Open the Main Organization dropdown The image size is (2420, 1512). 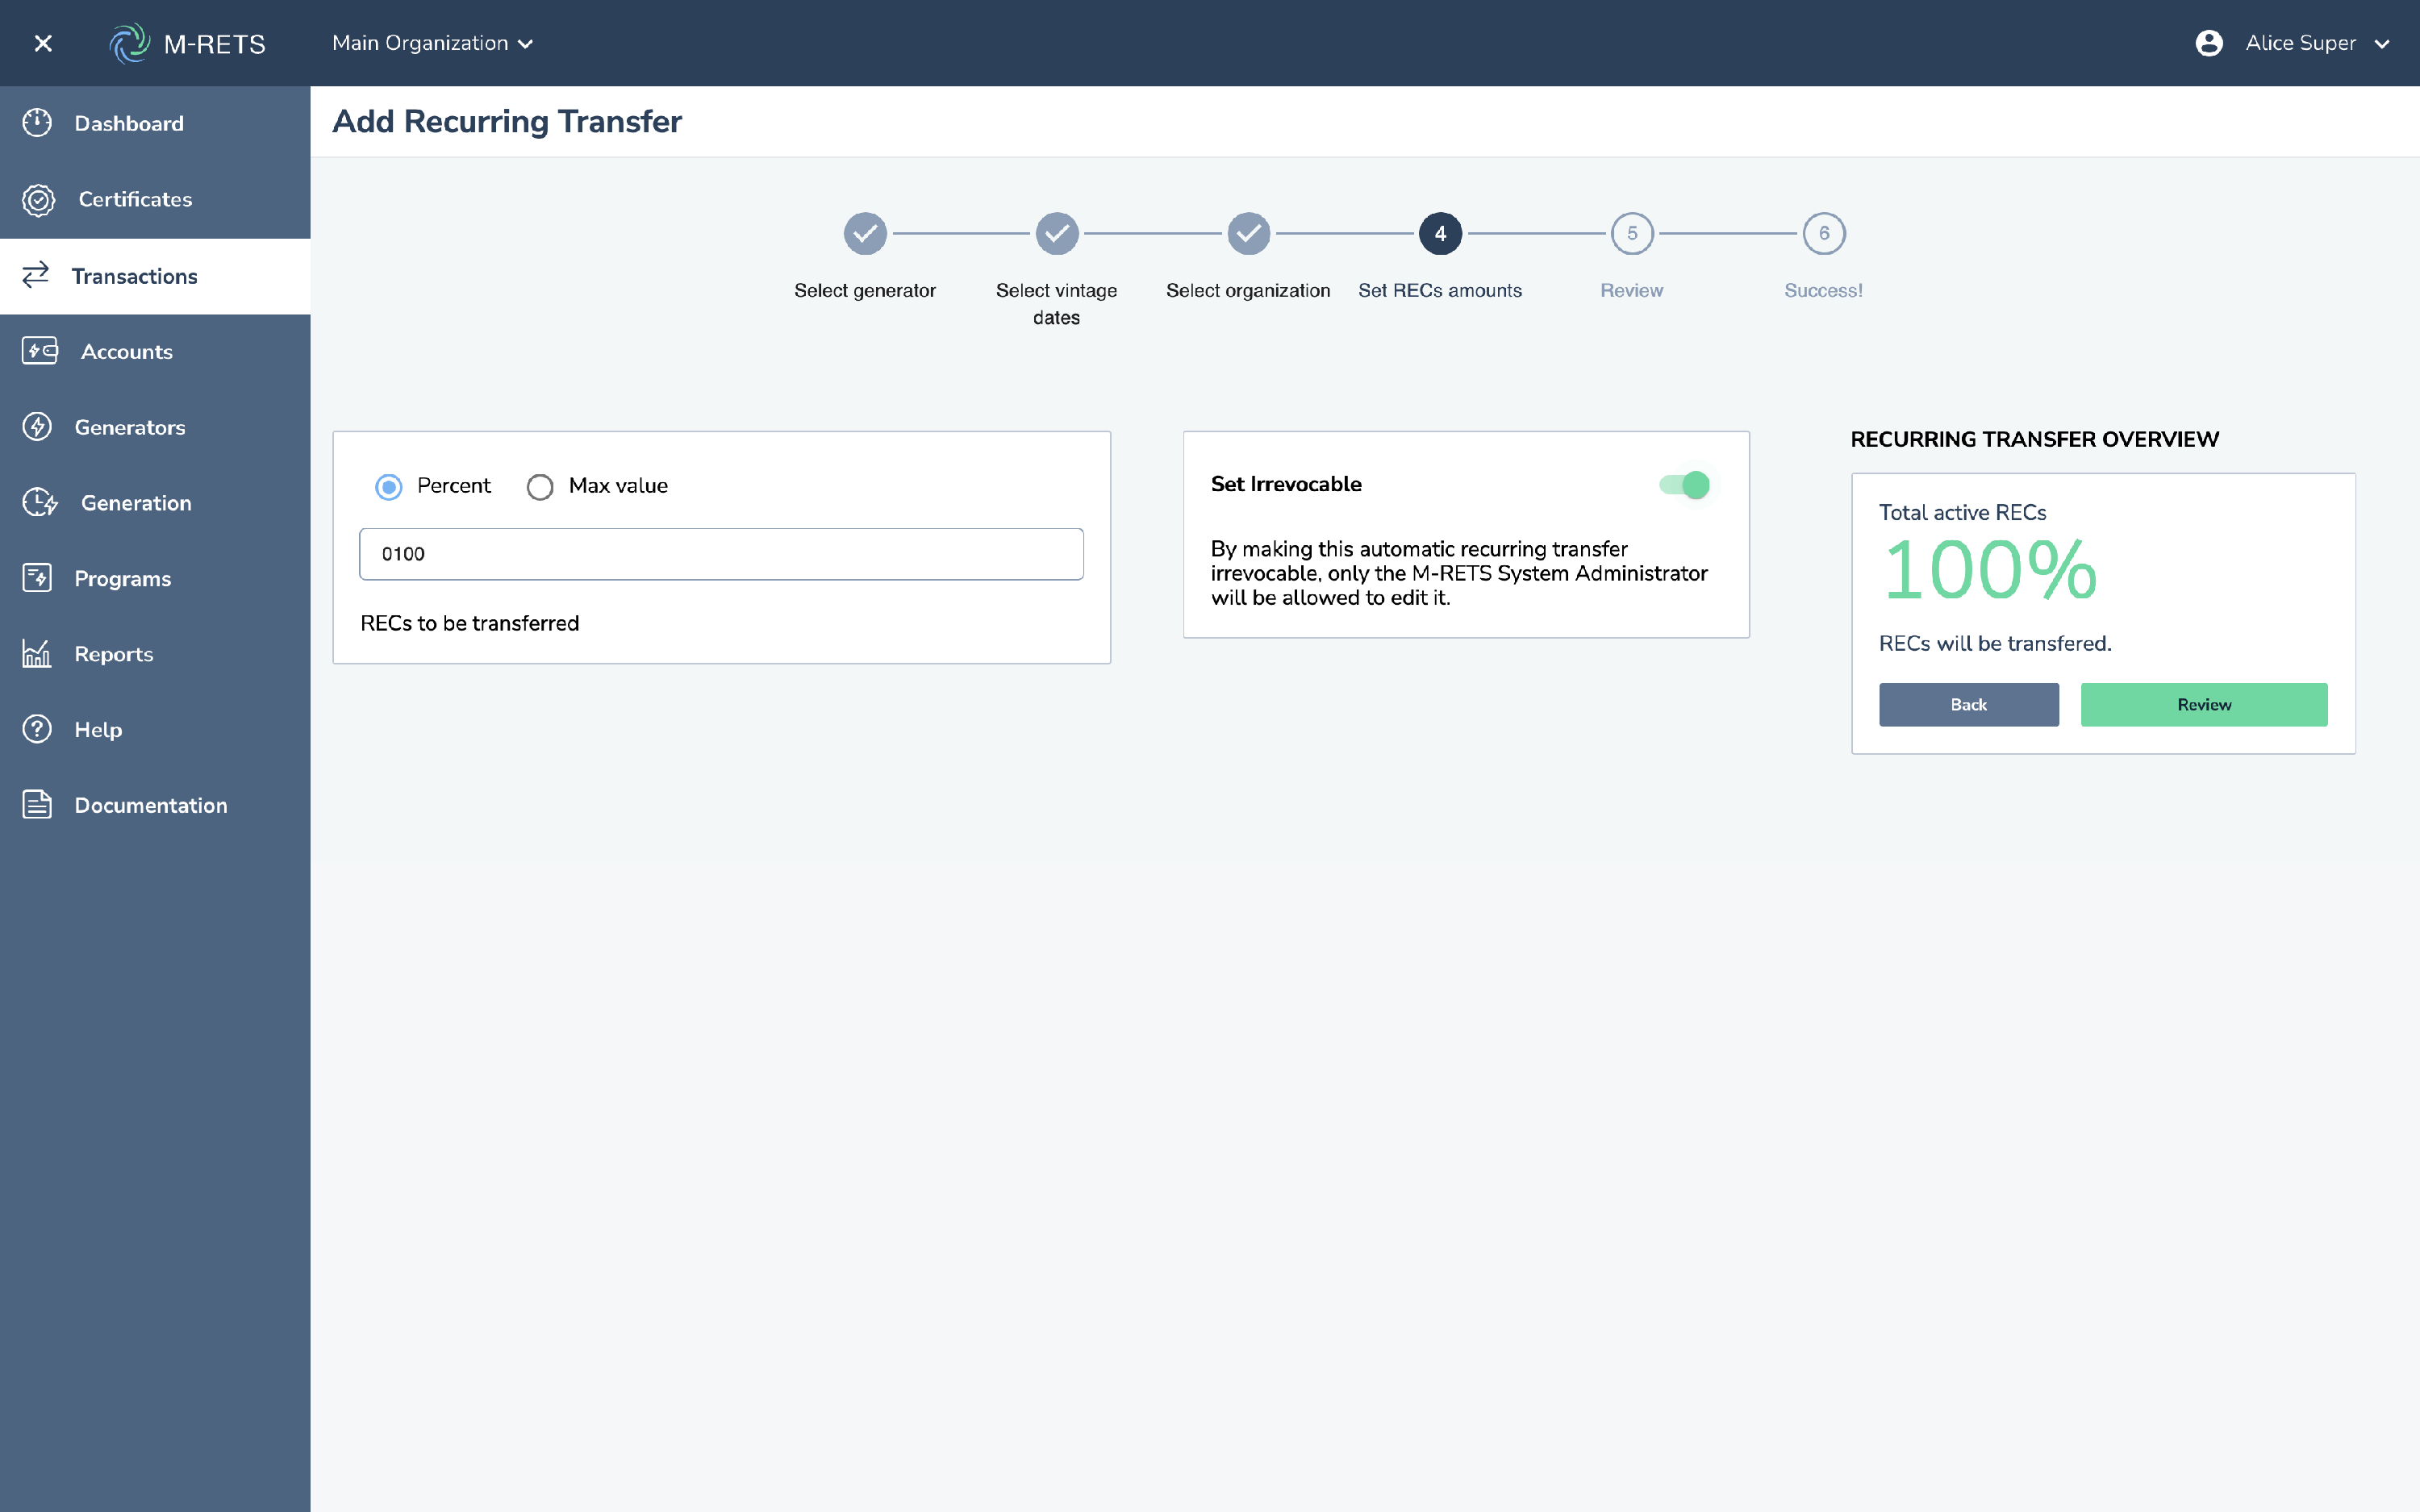click(x=432, y=43)
